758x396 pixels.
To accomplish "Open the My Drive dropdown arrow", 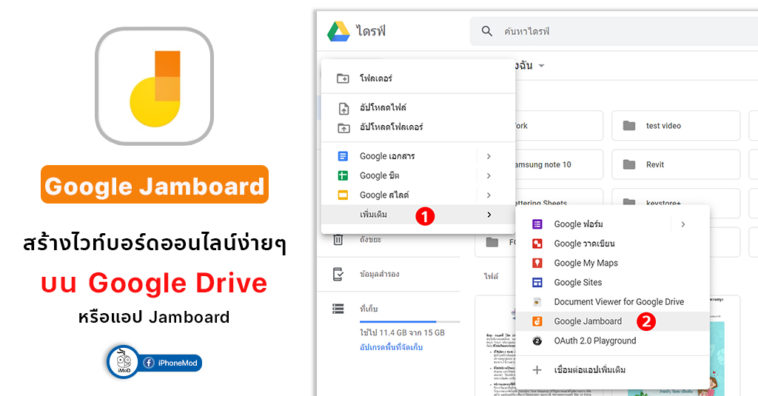I will (x=541, y=65).
